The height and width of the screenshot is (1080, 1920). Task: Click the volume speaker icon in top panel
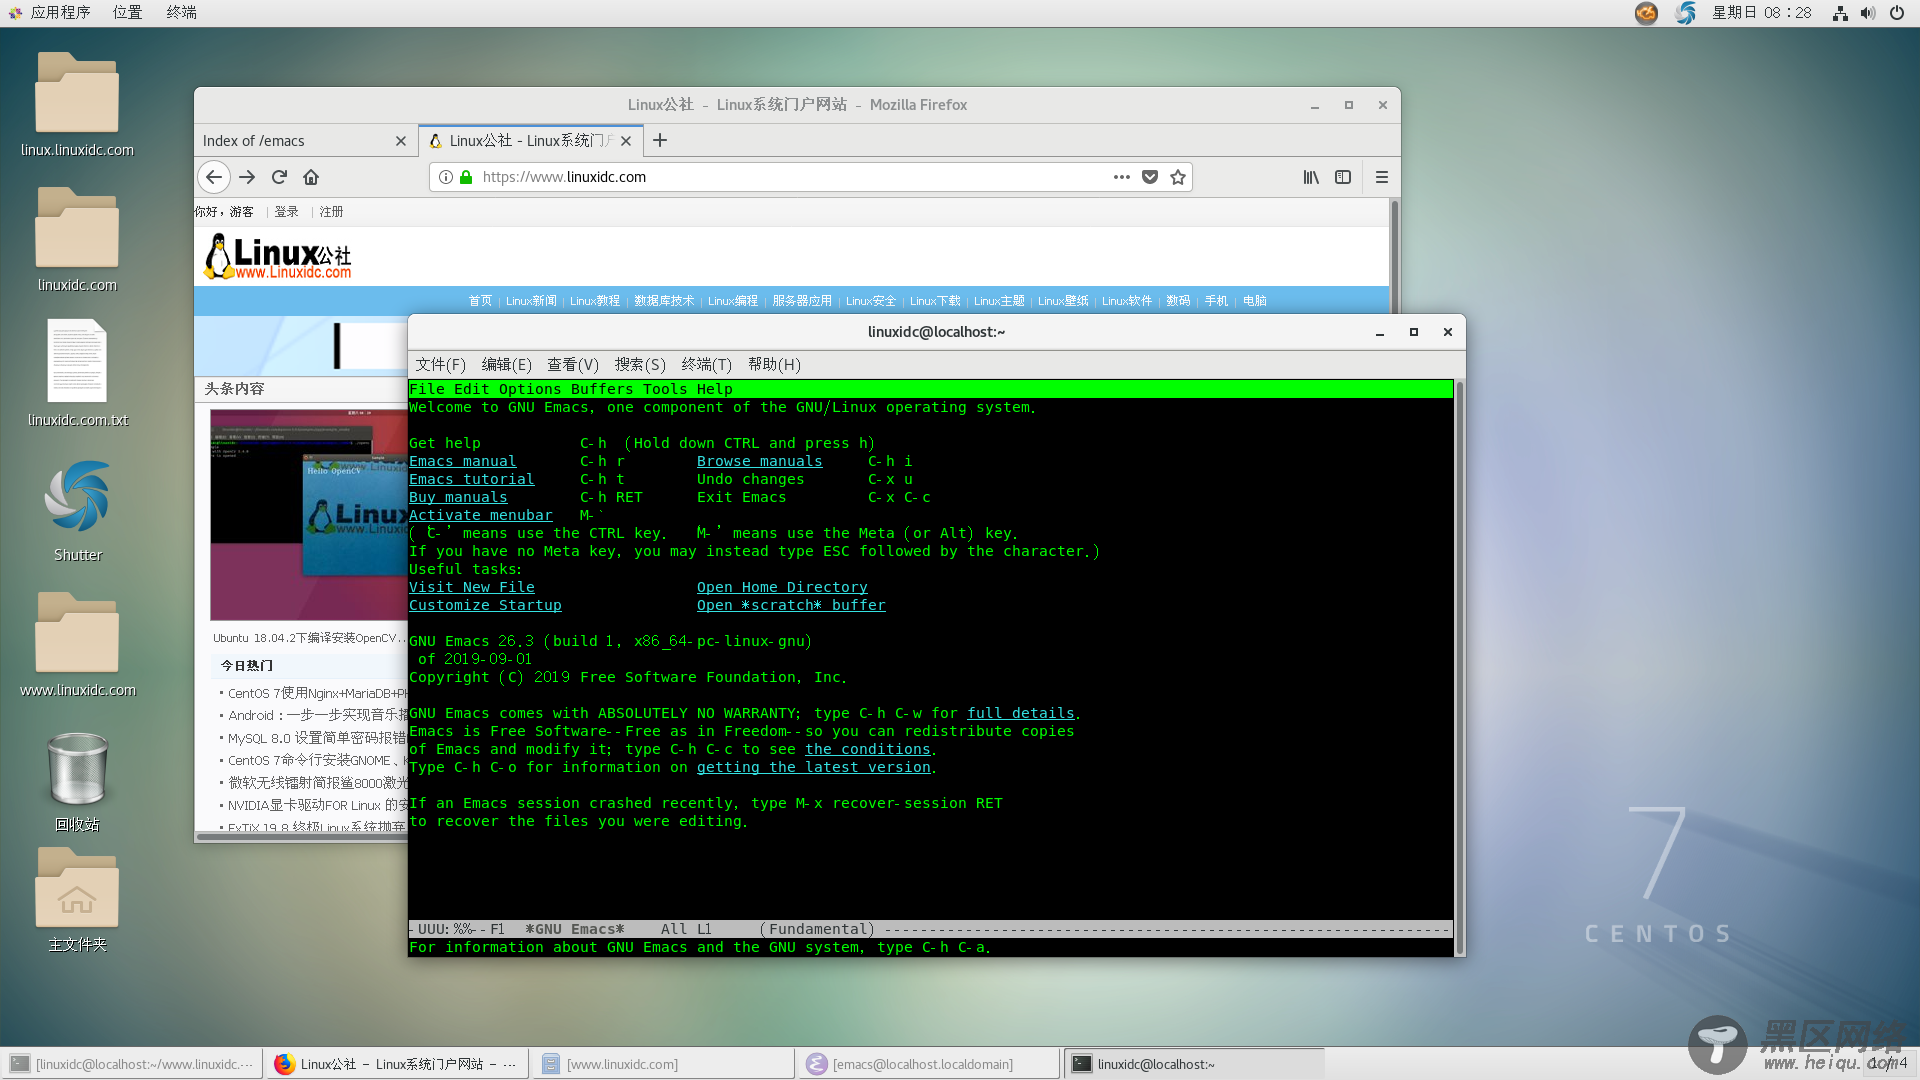pos(1868,13)
